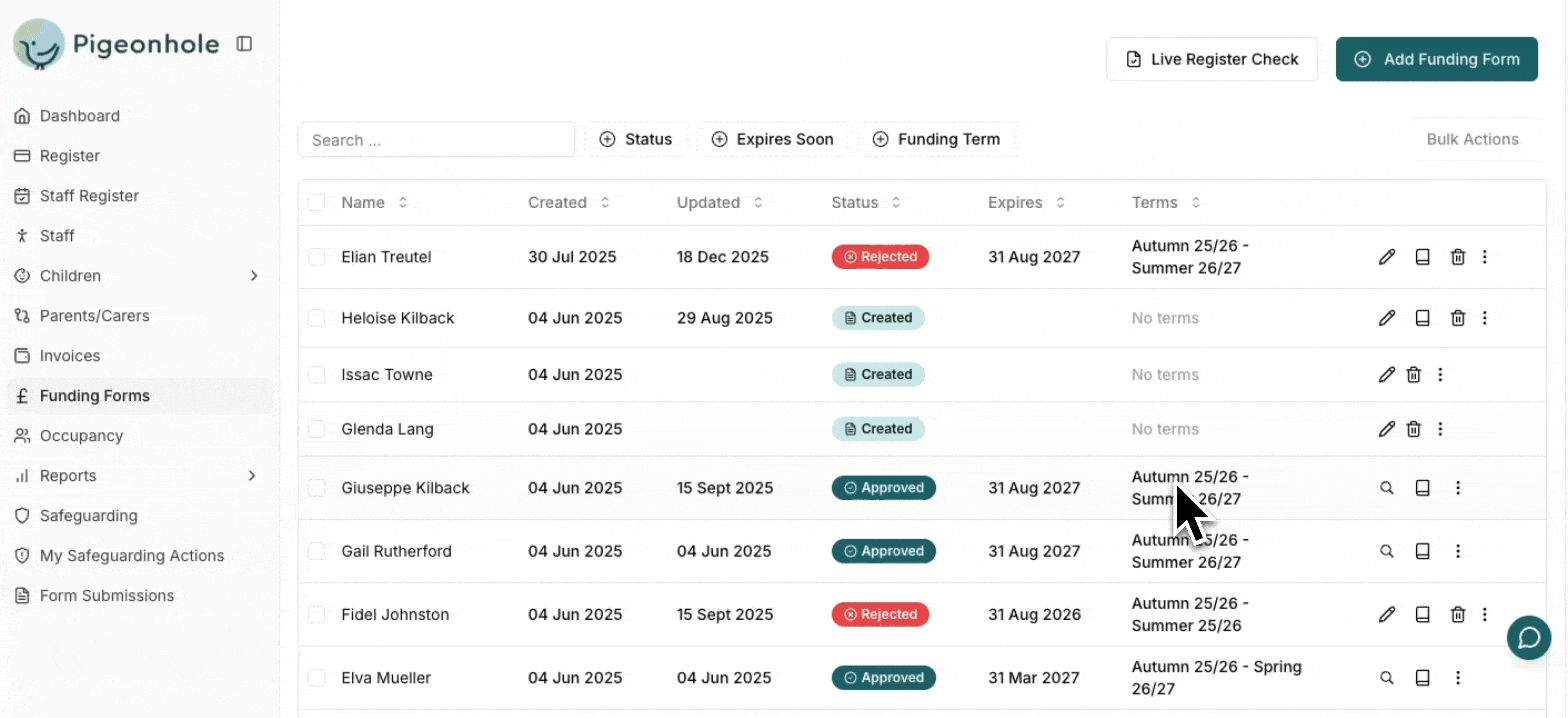
Task: Click the Live Register Check button
Action: [x=1211, y=60]
